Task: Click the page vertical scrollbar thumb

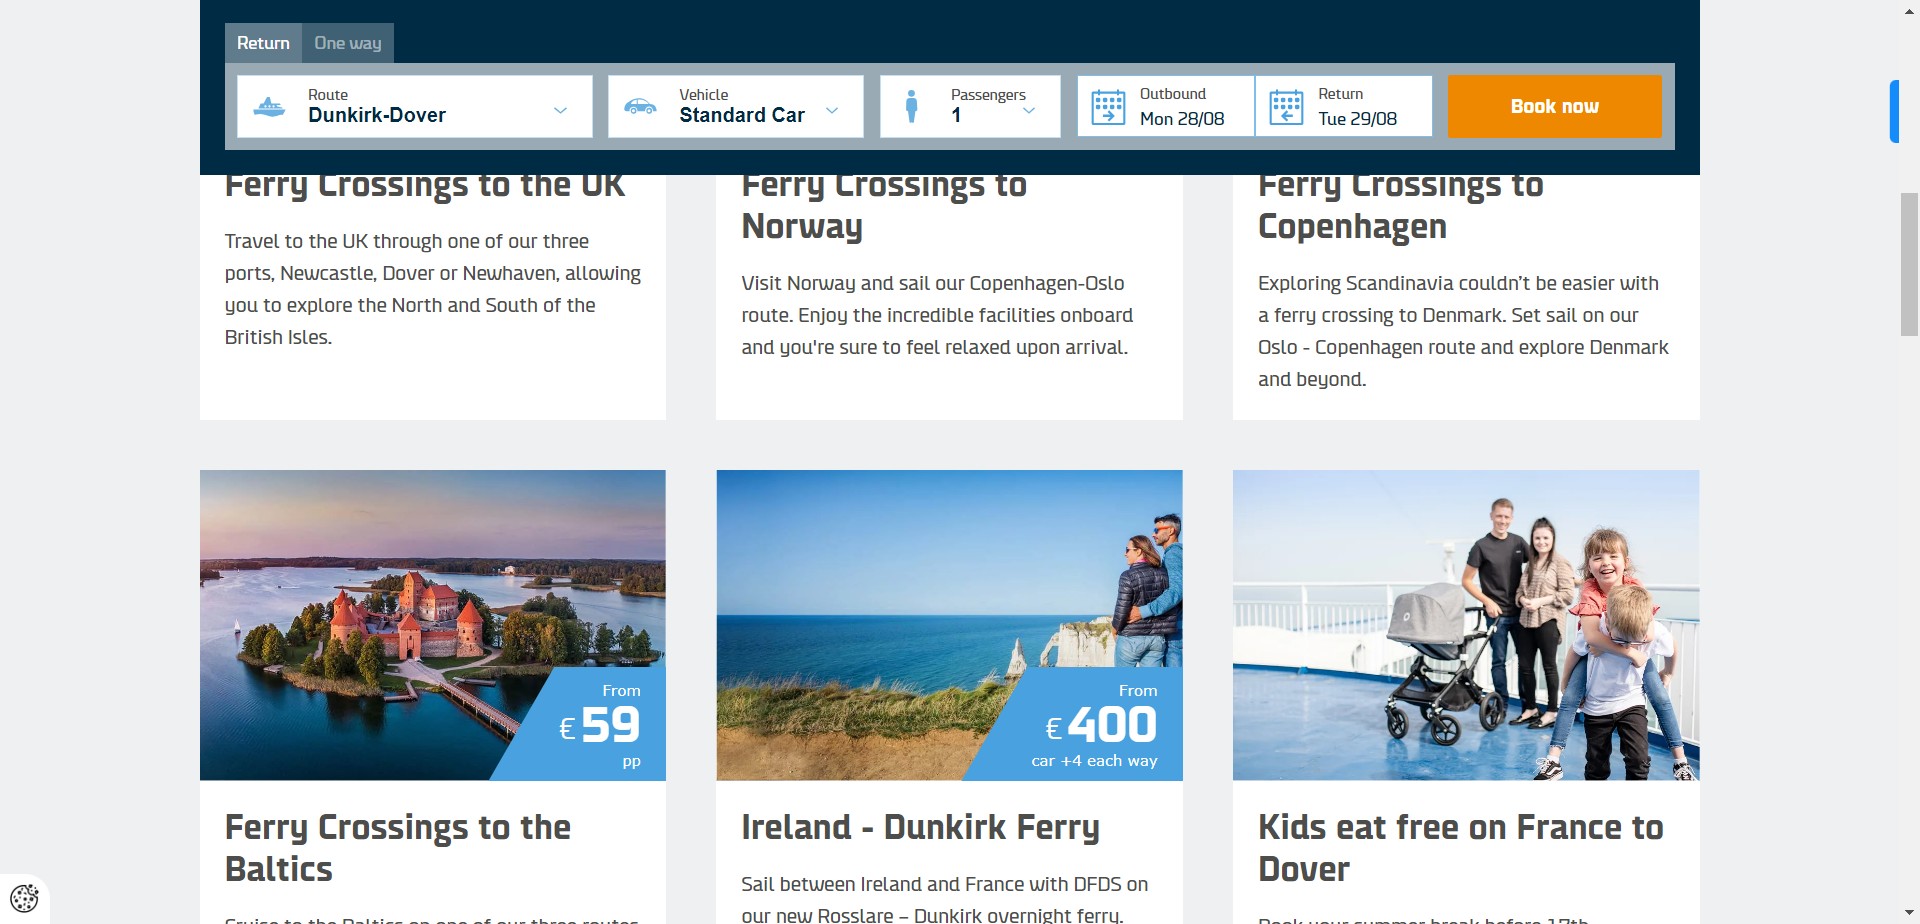Action: 1908,264
